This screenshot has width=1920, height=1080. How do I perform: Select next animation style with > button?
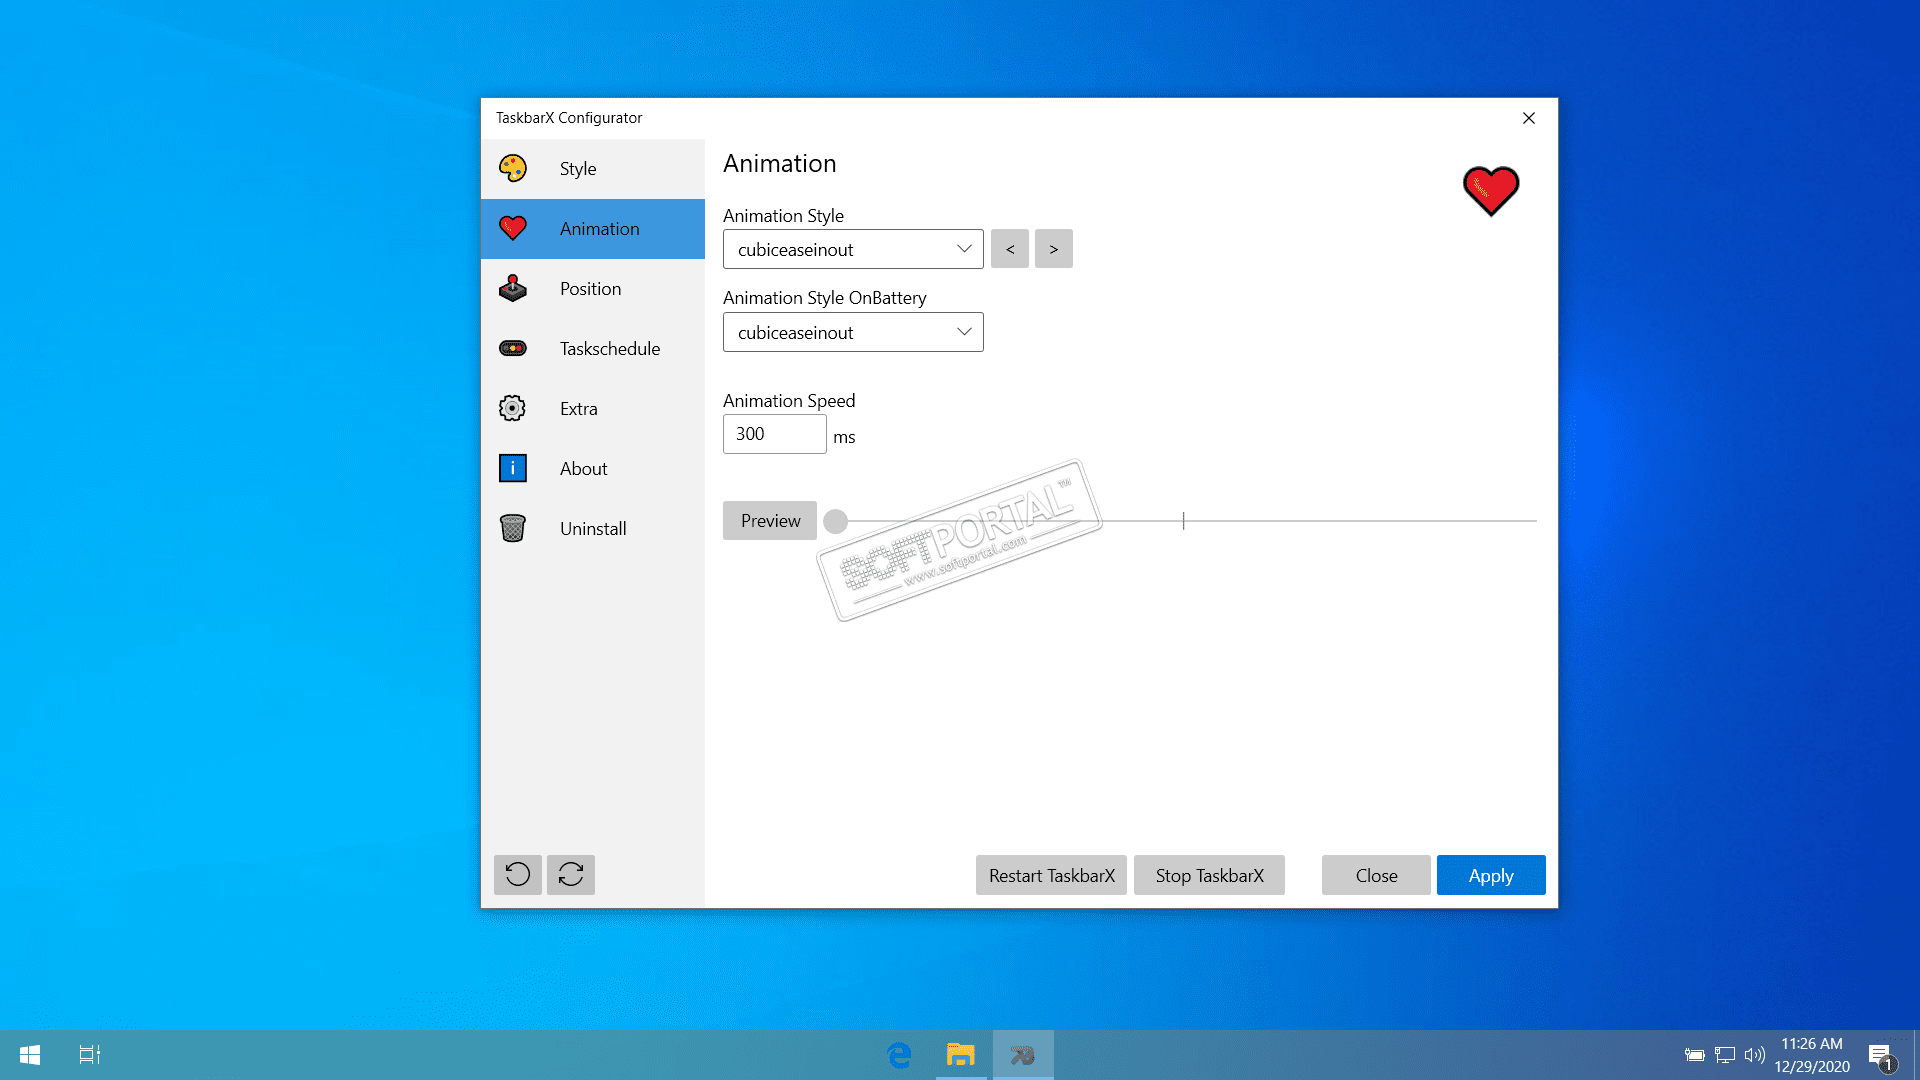pos(1053,249)
